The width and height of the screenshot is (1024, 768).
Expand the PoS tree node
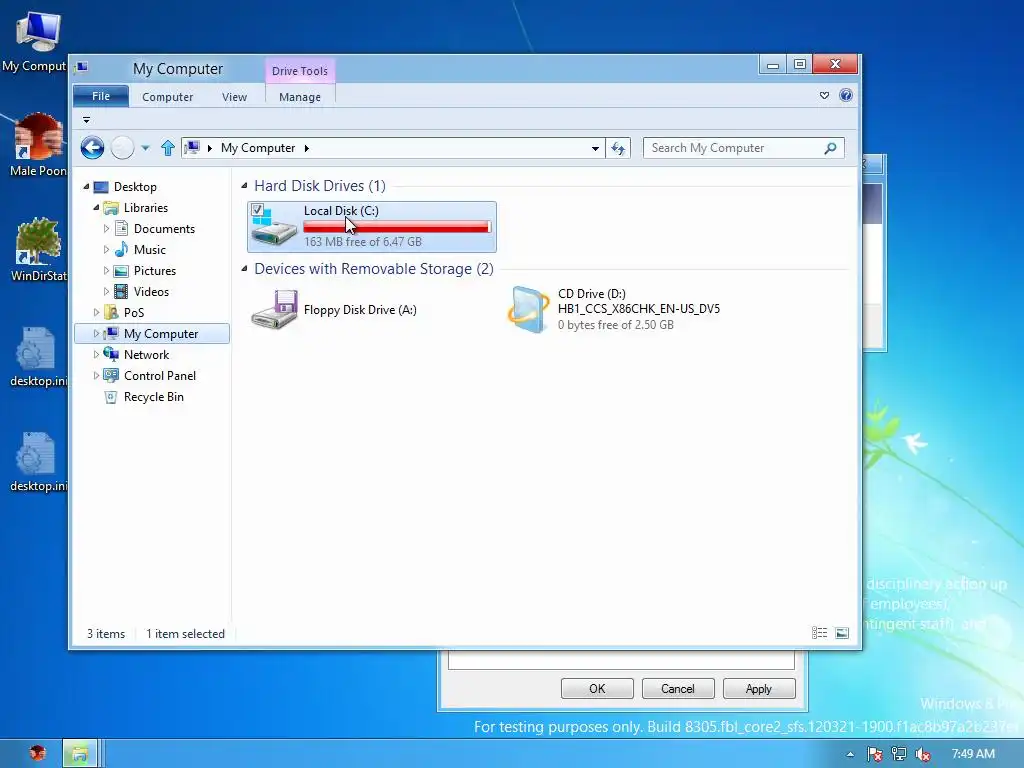97,312
